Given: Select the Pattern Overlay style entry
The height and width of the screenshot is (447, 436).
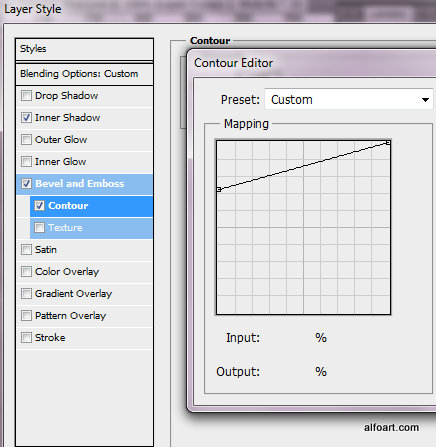Looking at the screenshot, I should (x=84, y=316).
